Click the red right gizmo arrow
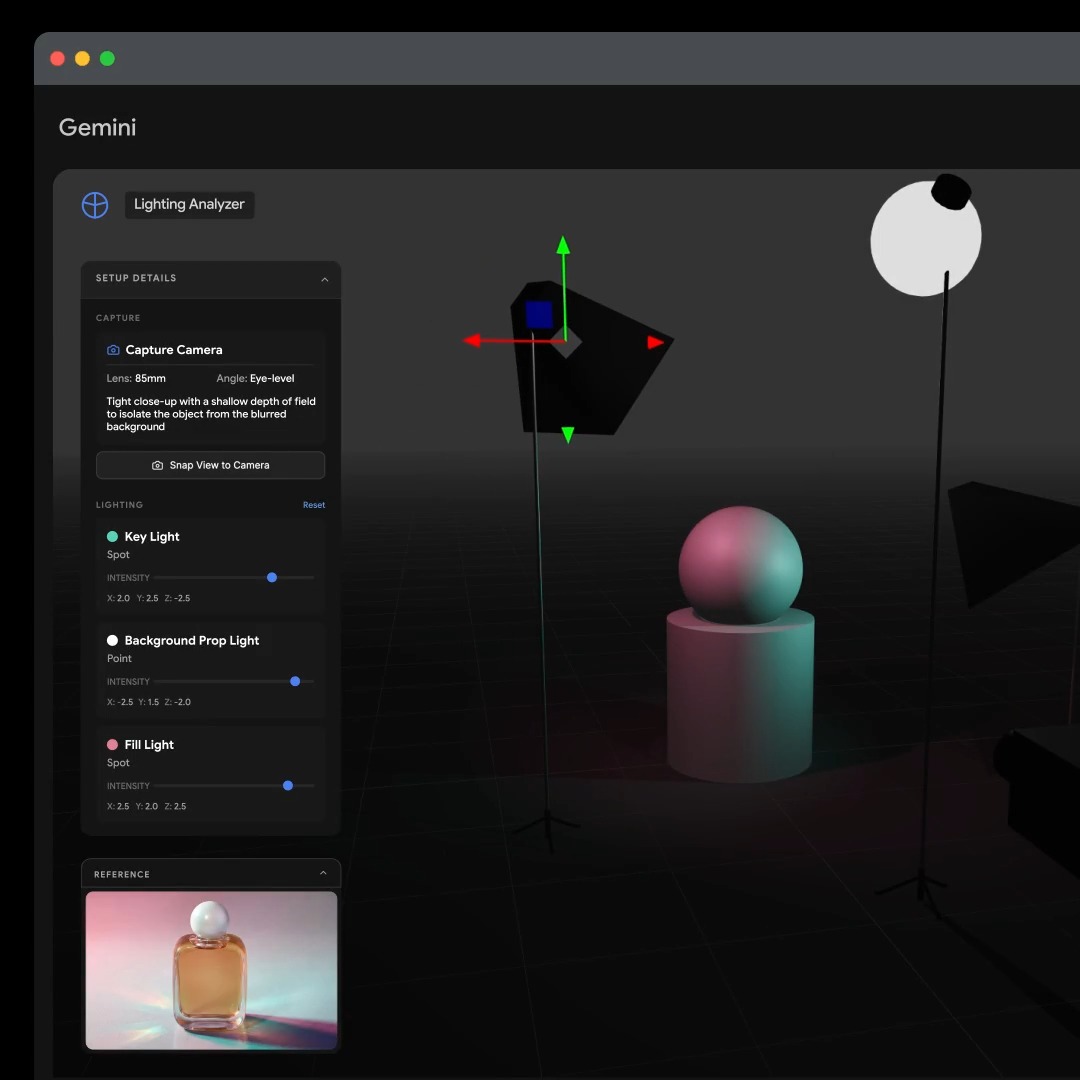 tap(656, 342)
